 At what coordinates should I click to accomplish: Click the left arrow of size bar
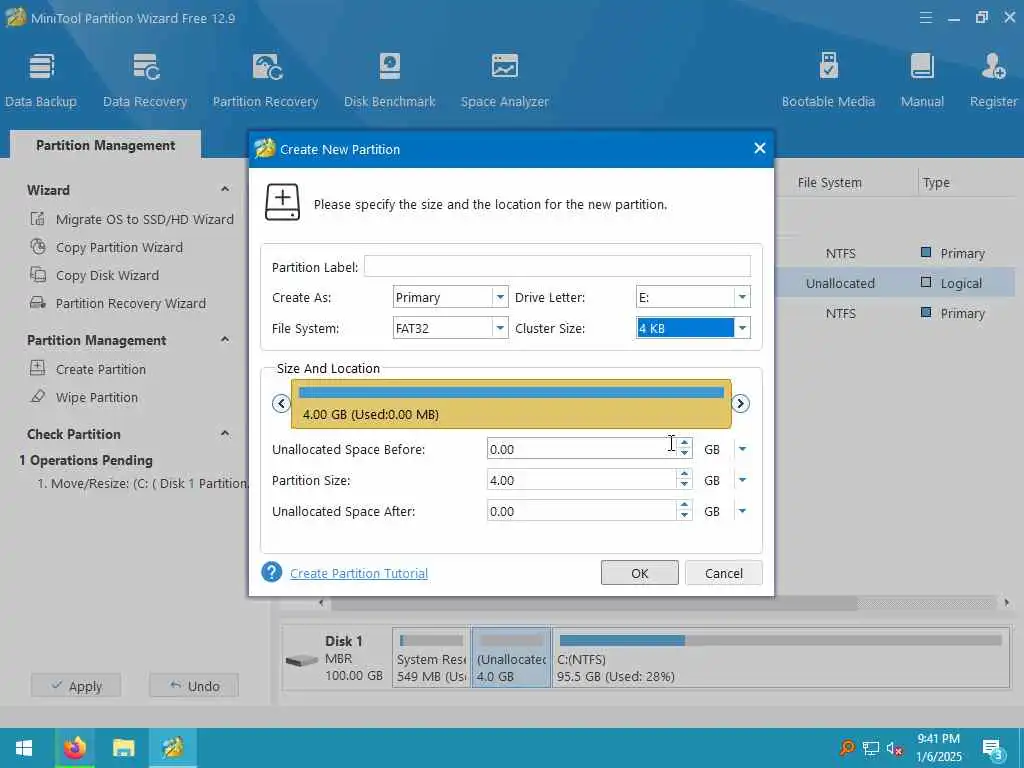pos(281,404)
